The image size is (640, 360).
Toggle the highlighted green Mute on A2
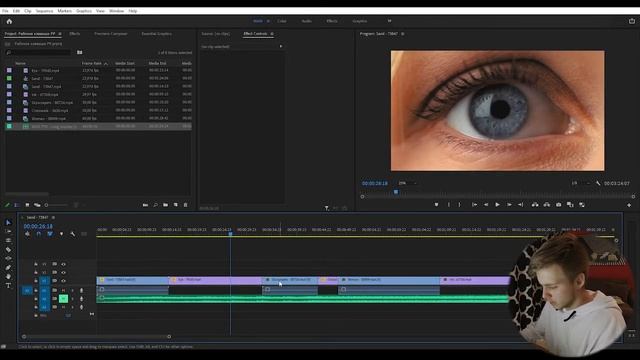(x=63, y=299)
